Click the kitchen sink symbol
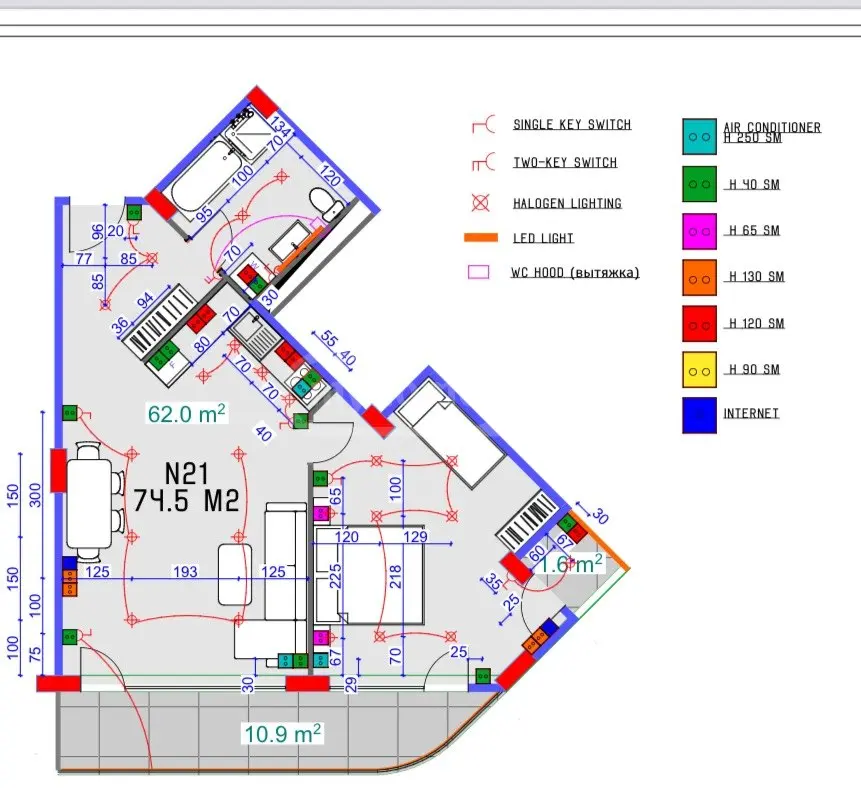 pyautogui.click(x=253, y=332)
